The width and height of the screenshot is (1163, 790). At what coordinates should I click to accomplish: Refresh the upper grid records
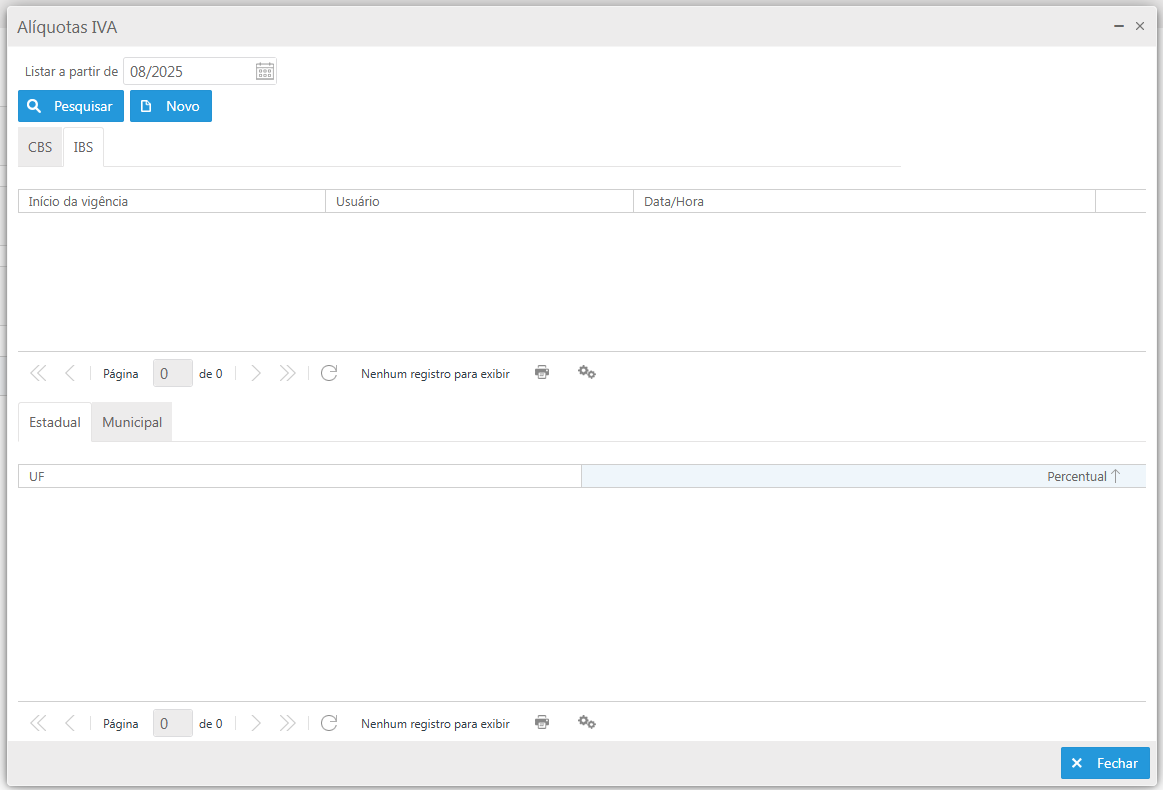coord(329,373)
